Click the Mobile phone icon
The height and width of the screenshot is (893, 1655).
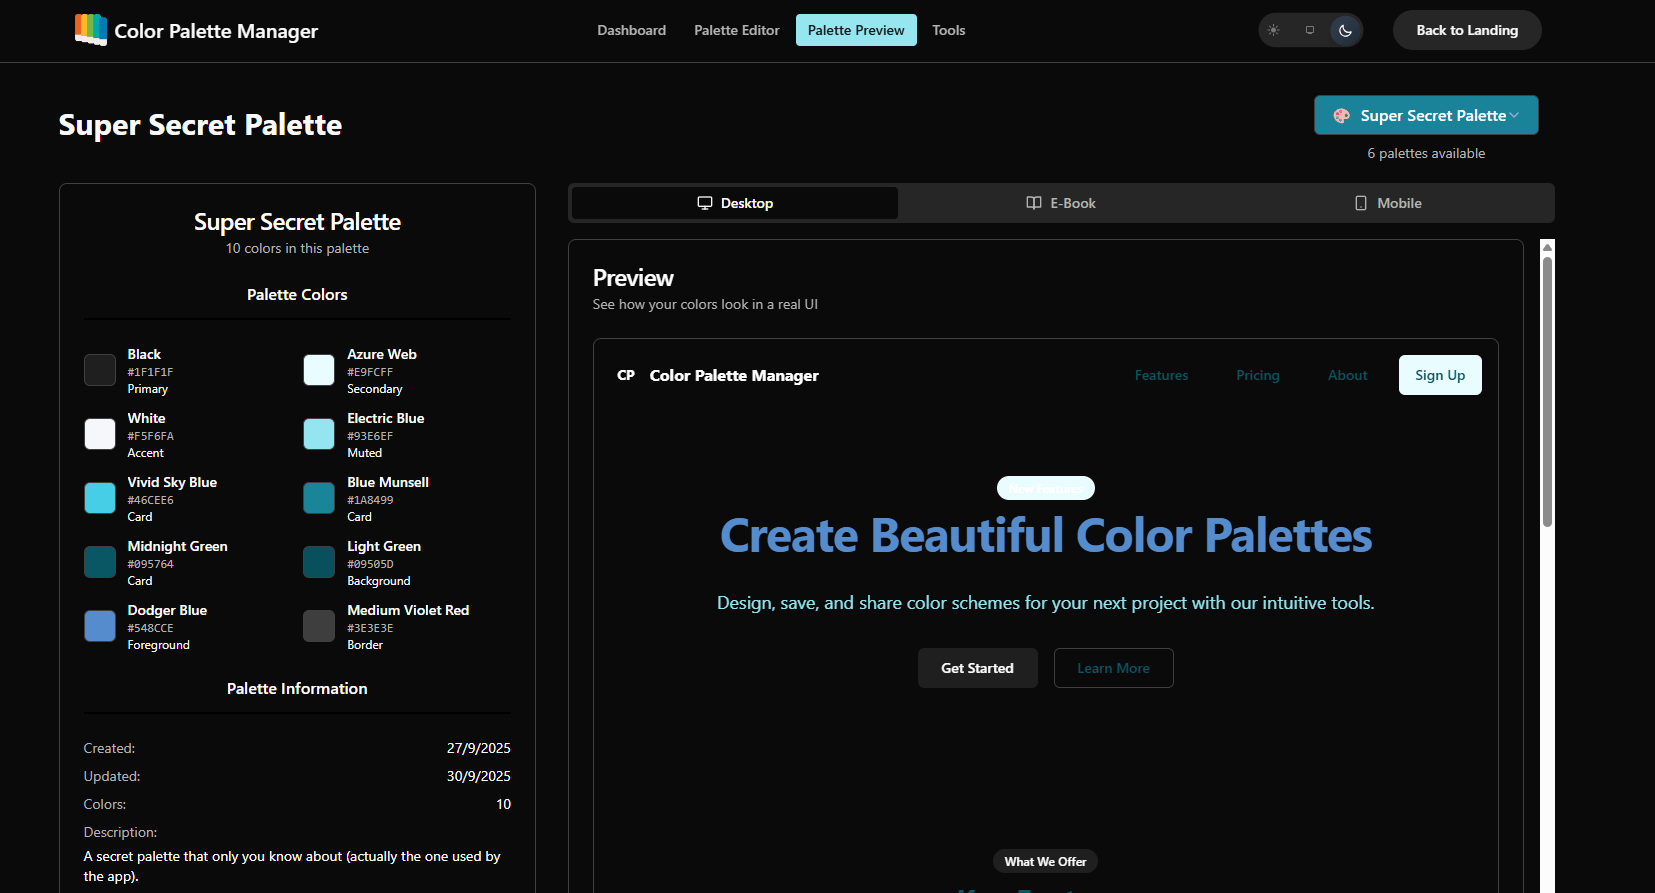1360,203
